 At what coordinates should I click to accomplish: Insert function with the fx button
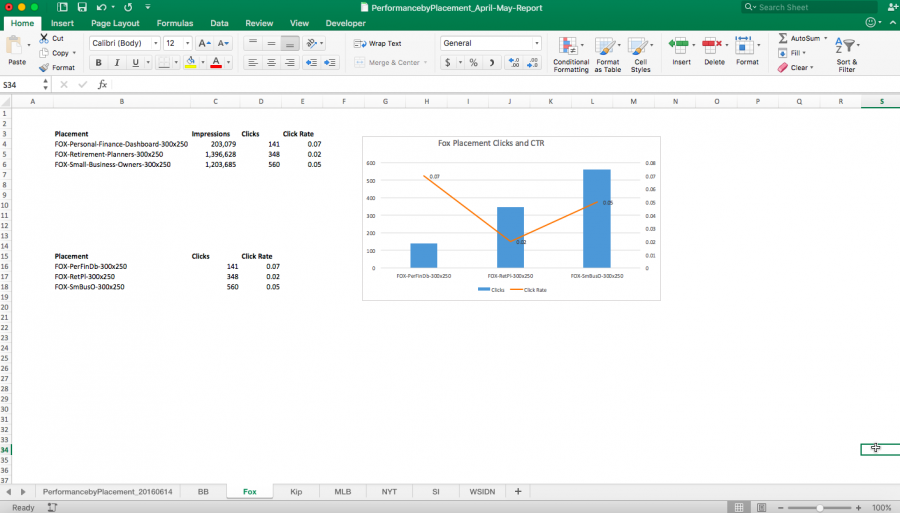point(102,84)
